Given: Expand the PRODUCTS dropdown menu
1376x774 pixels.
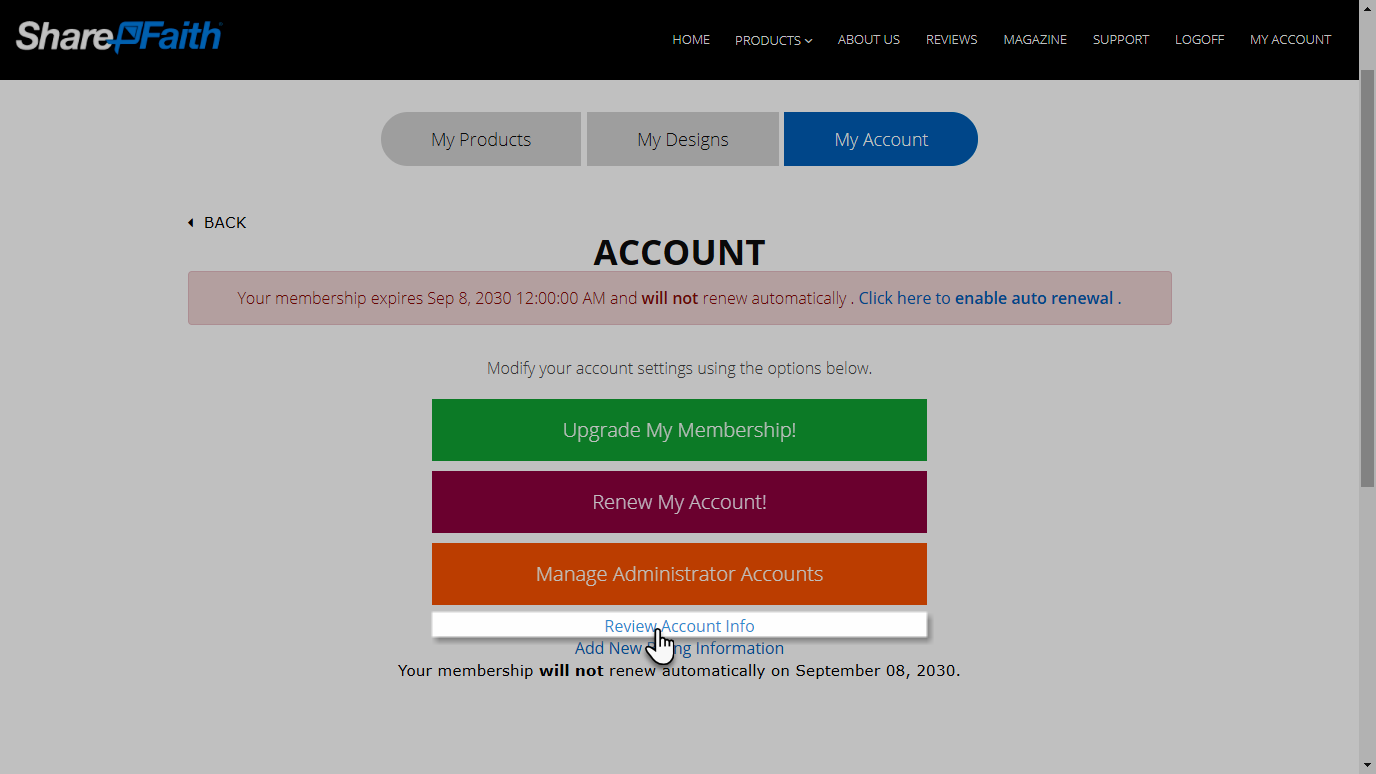Looking at the screenshot, I should click(774, 40).
